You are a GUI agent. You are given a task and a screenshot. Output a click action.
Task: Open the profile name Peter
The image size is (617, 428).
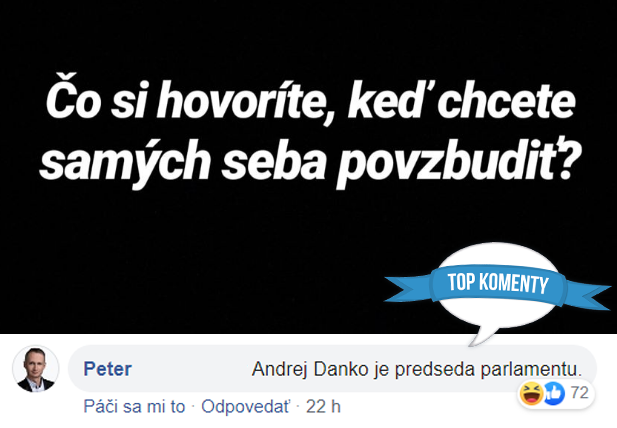tap(107, 369)
